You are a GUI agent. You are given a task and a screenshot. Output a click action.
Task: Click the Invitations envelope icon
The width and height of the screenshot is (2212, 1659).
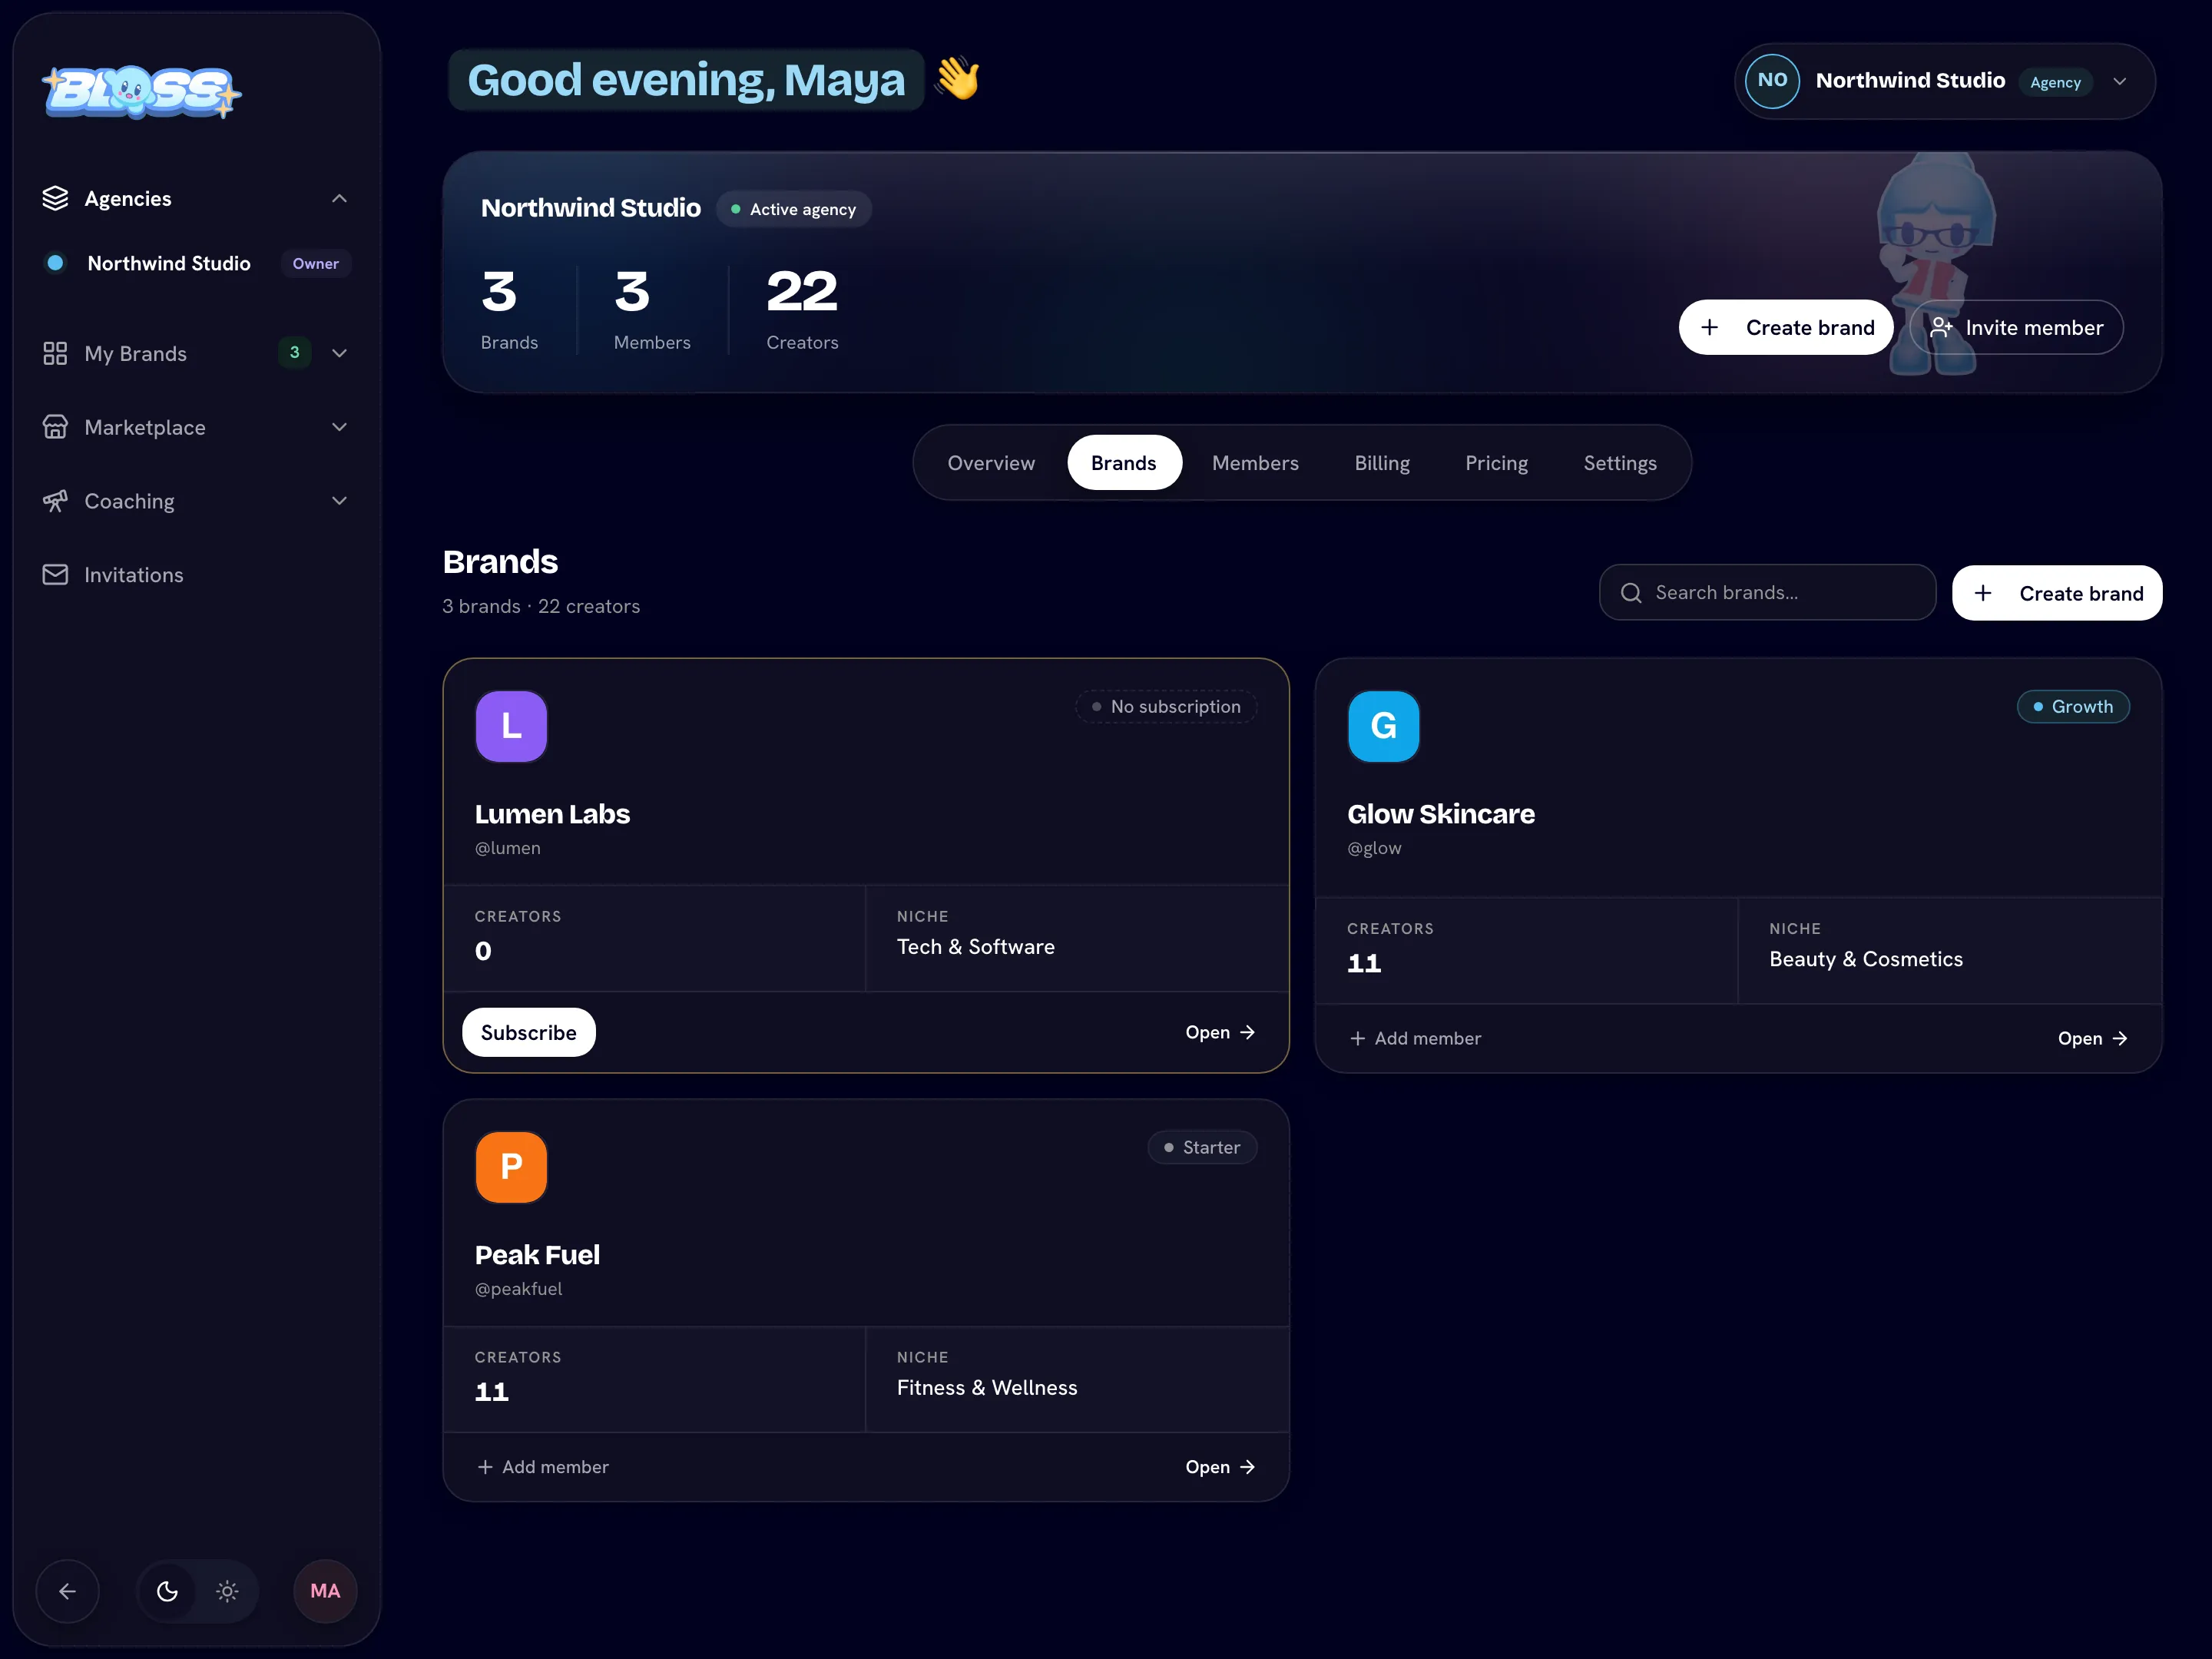pos(55,574)
